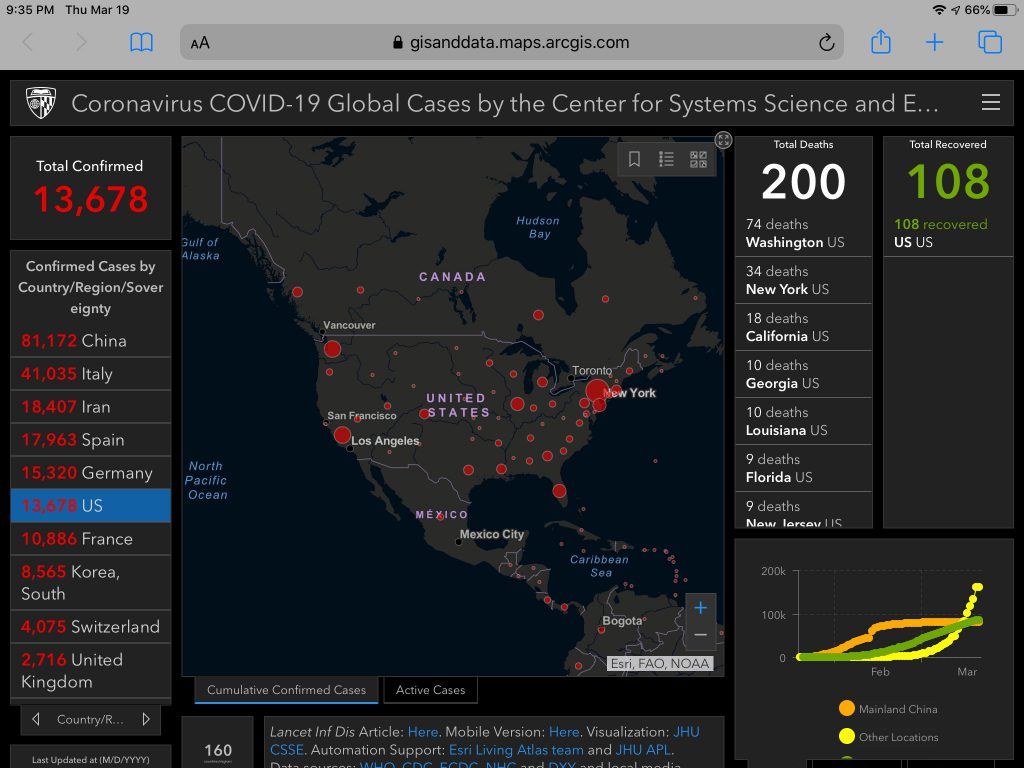Reload the page in Safari
Screen dimensions: 1024x768
pyautogui.click(x=826, y=42)
